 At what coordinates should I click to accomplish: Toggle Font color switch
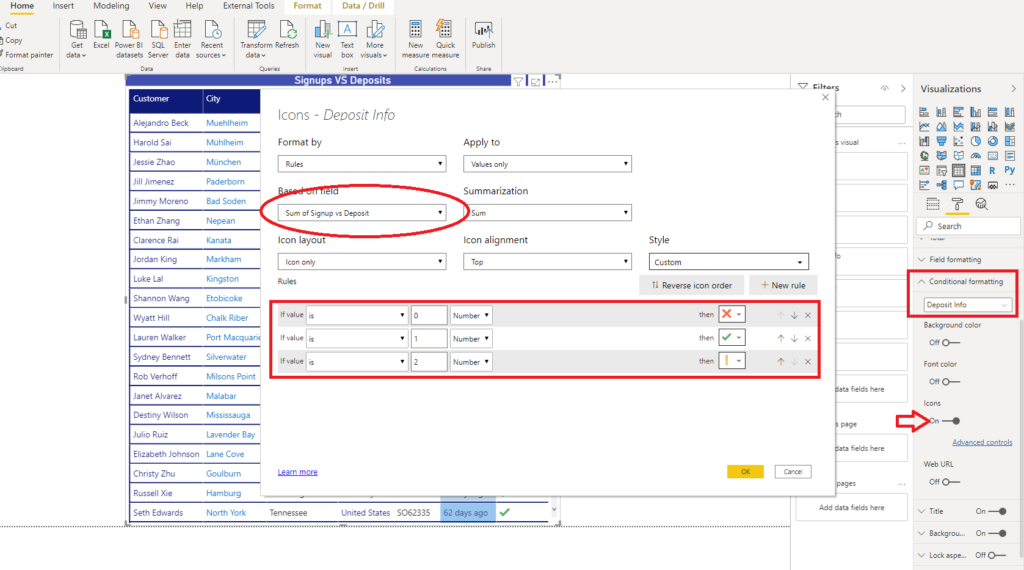[x=951, y=382]
